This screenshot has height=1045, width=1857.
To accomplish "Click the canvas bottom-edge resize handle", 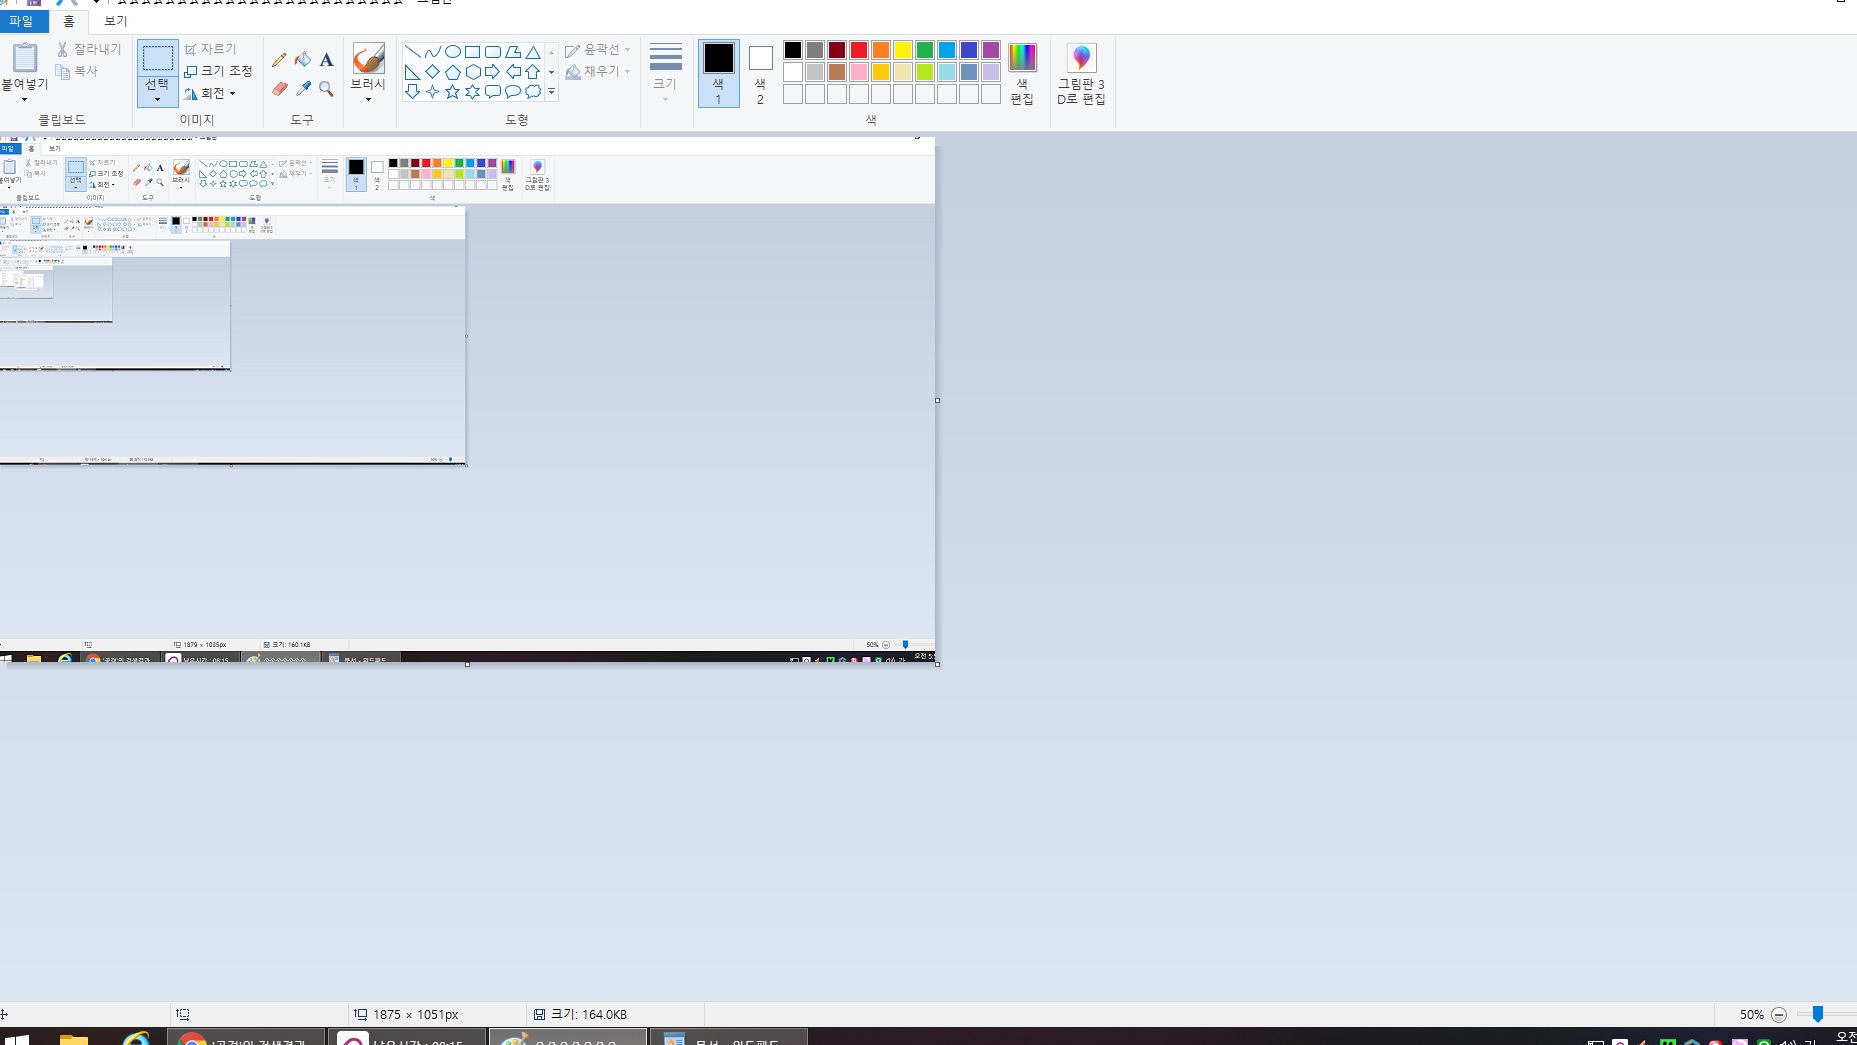I will tap(467, 664).
